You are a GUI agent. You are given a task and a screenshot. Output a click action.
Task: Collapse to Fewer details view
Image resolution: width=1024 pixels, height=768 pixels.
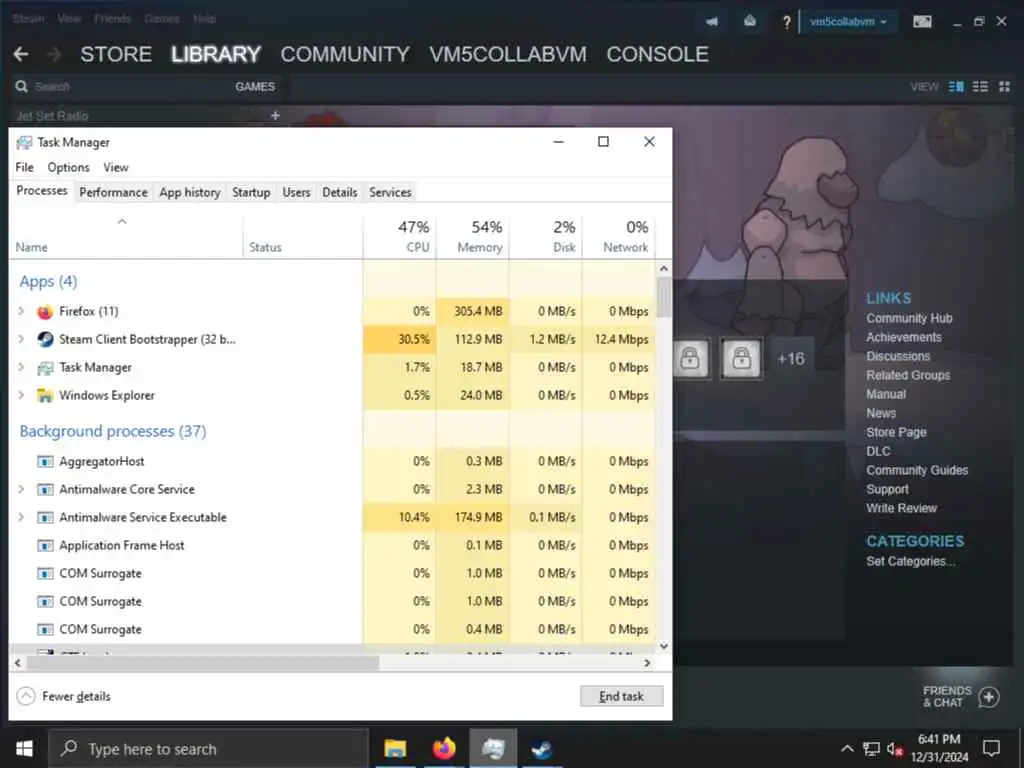(x=63, y=696)
